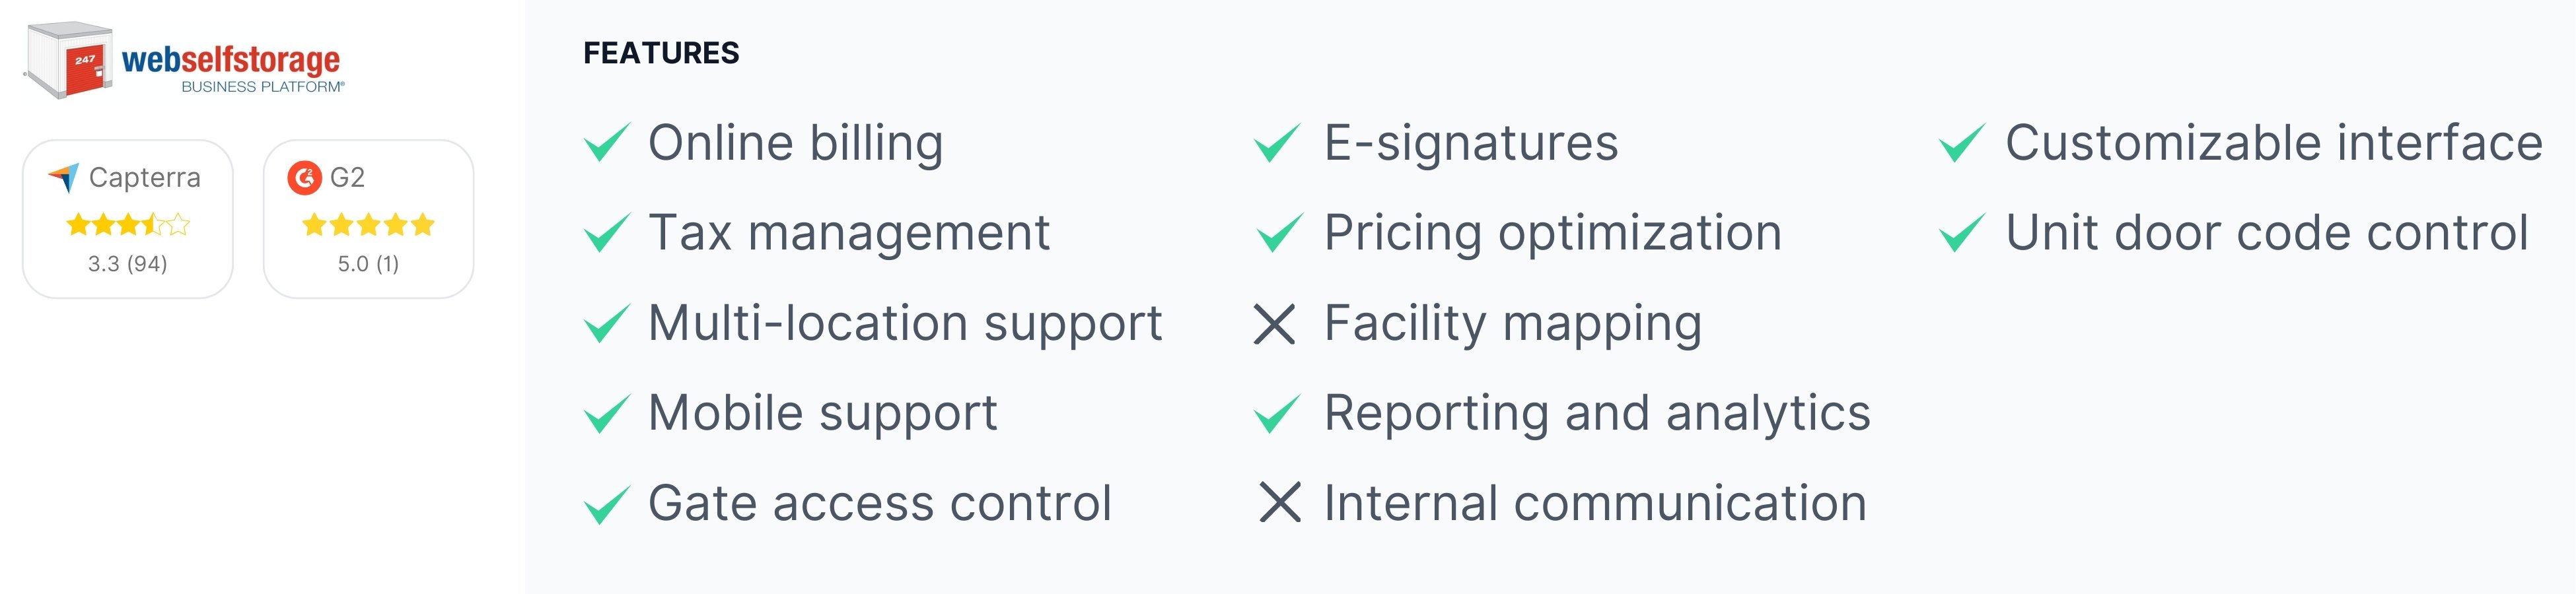Click the FEATURES heading
Image resolution: width=2576 pixels, height=594 pixels.
point(661,53)
